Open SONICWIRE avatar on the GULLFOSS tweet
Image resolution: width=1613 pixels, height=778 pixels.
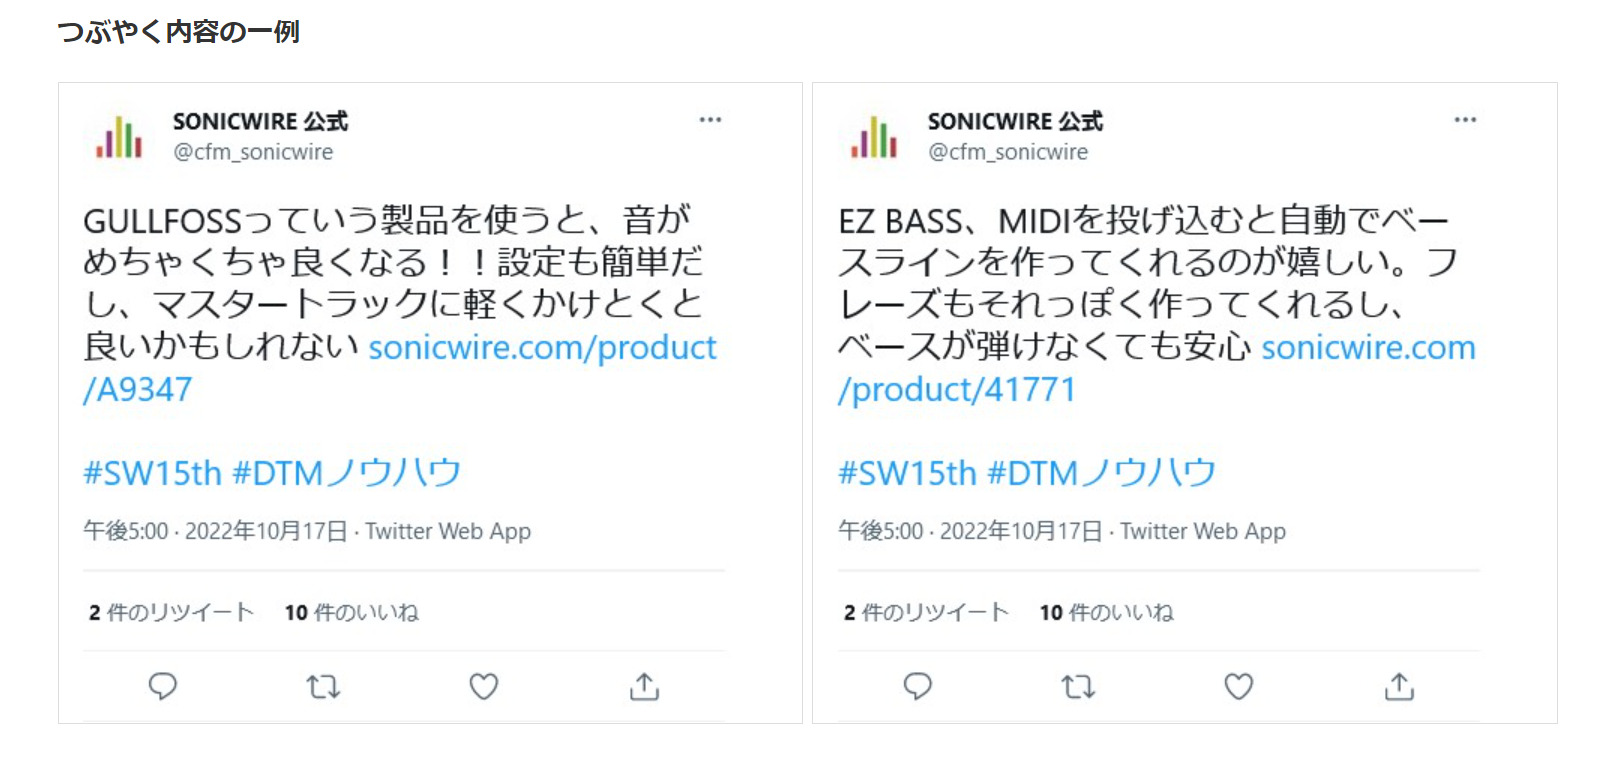119,137
